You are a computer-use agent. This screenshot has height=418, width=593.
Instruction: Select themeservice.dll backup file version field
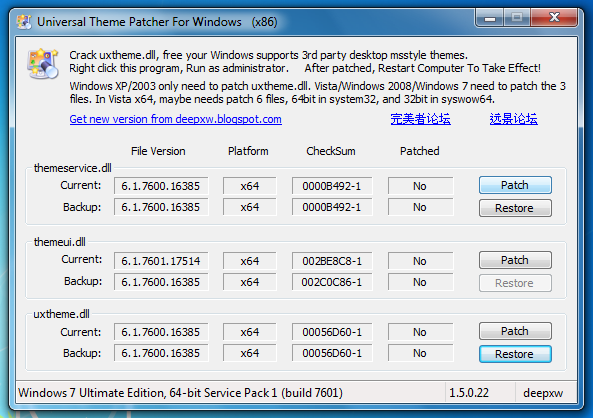pos(161,207)
